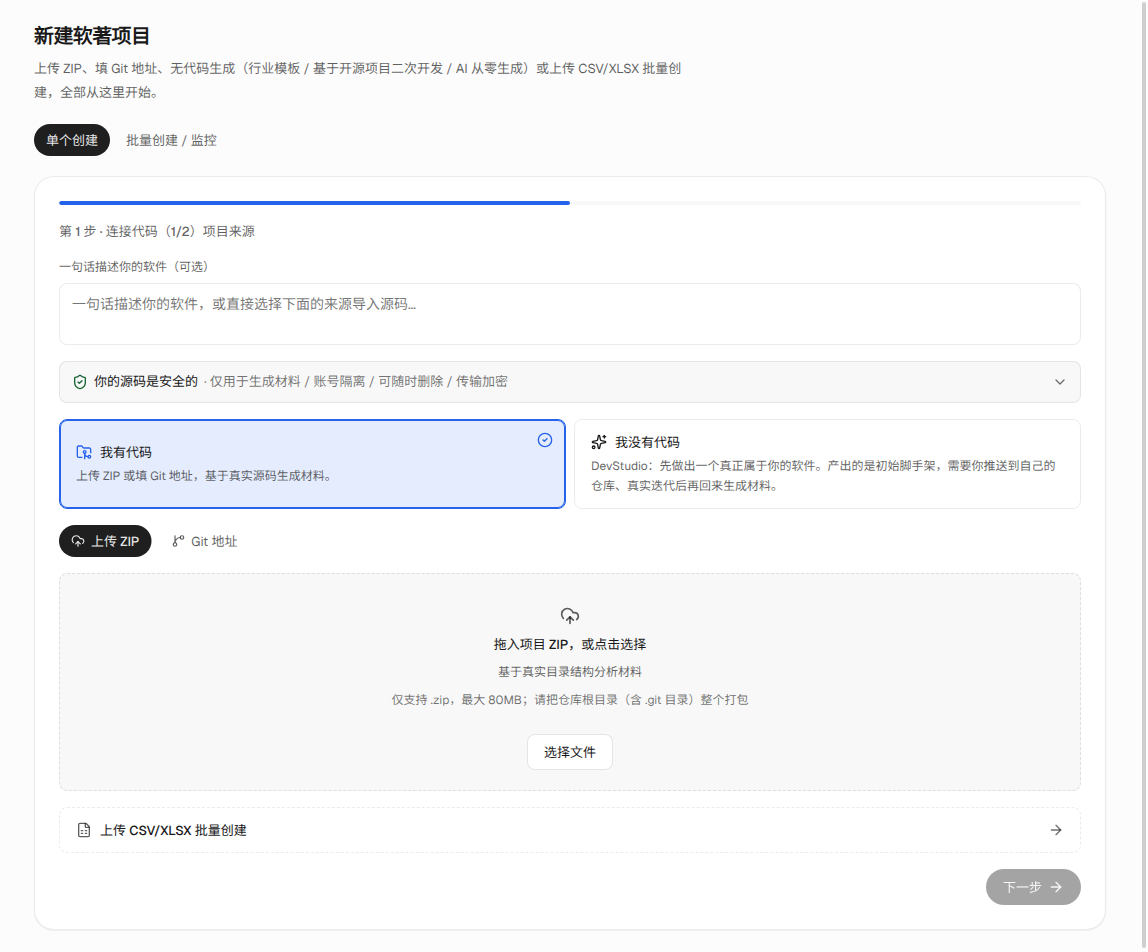Click the 新建软著项目 page heading

[x=92, y=36]
